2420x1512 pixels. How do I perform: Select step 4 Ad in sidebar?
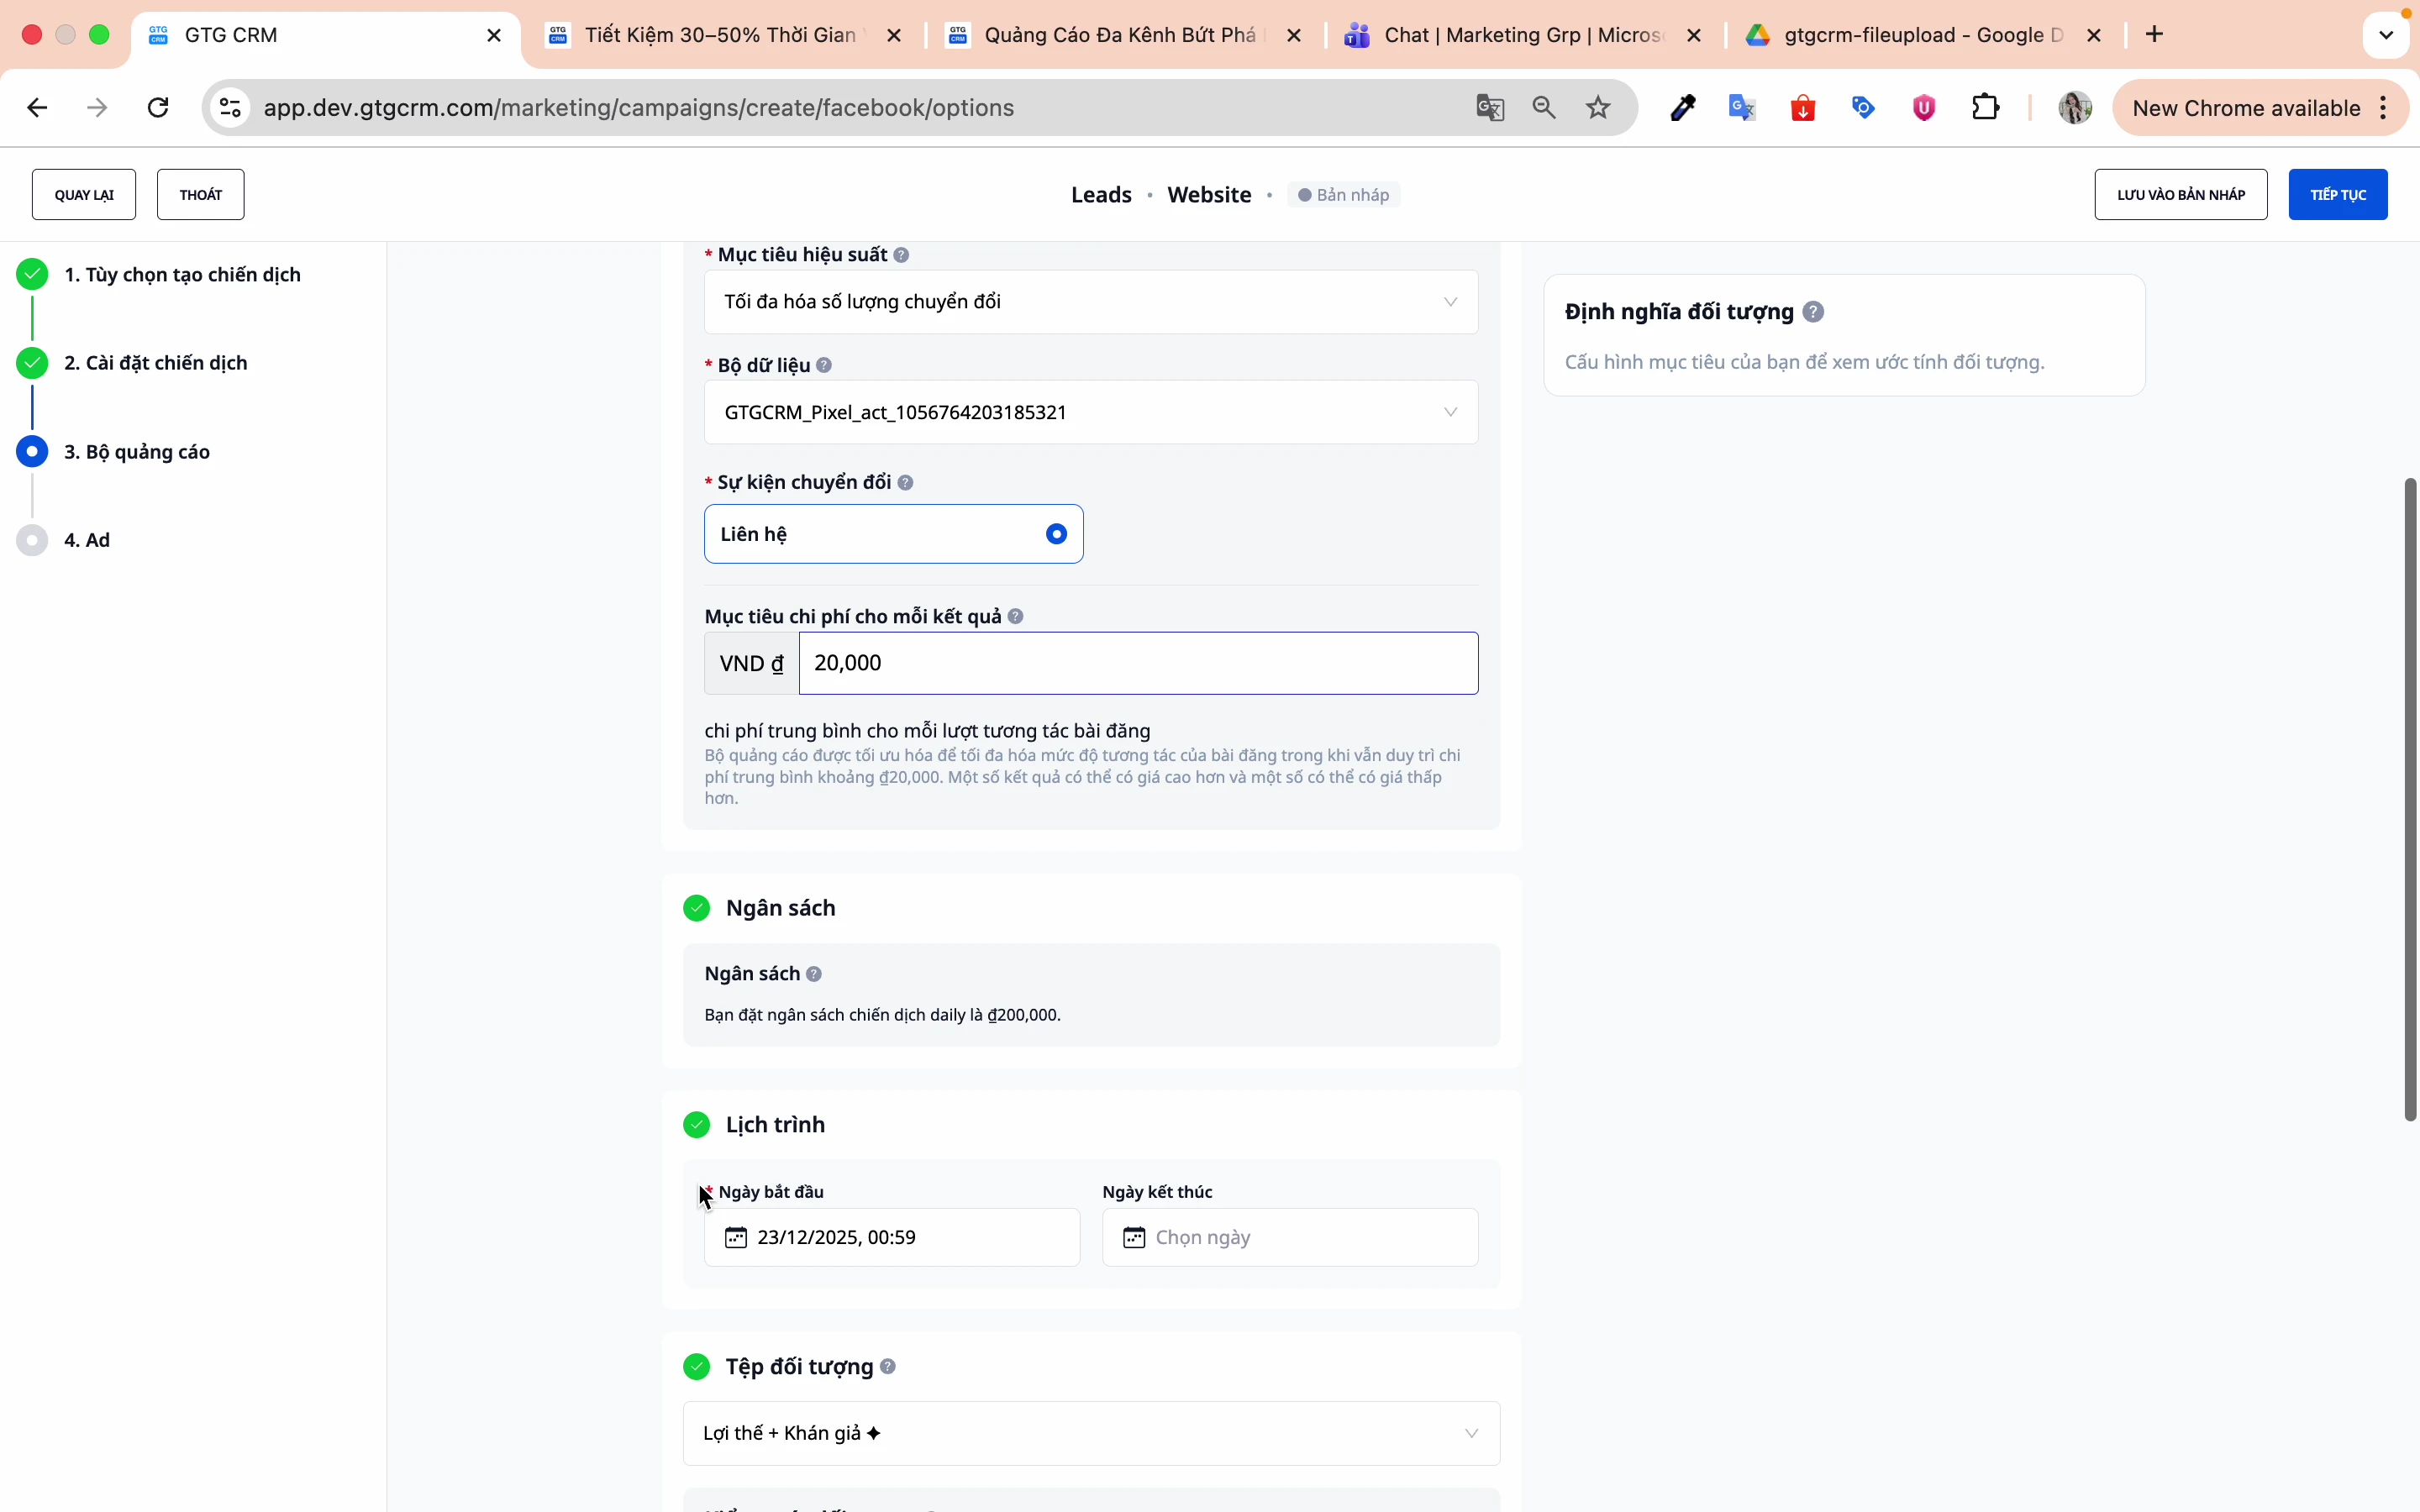87,541
